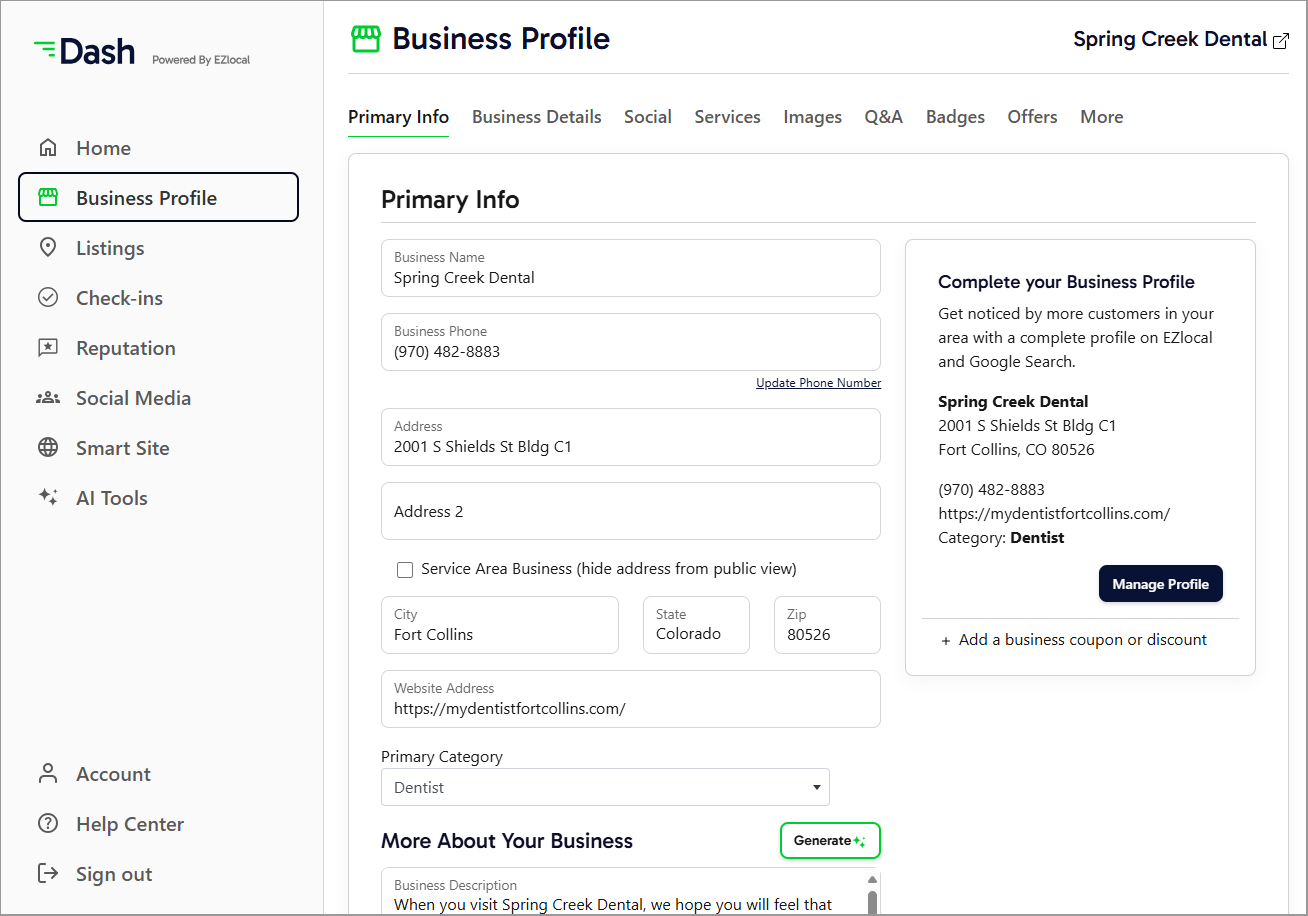Screen dimensions: 1308x916
Task: Click the Reputation star message icon
Action: pos(47,348)
